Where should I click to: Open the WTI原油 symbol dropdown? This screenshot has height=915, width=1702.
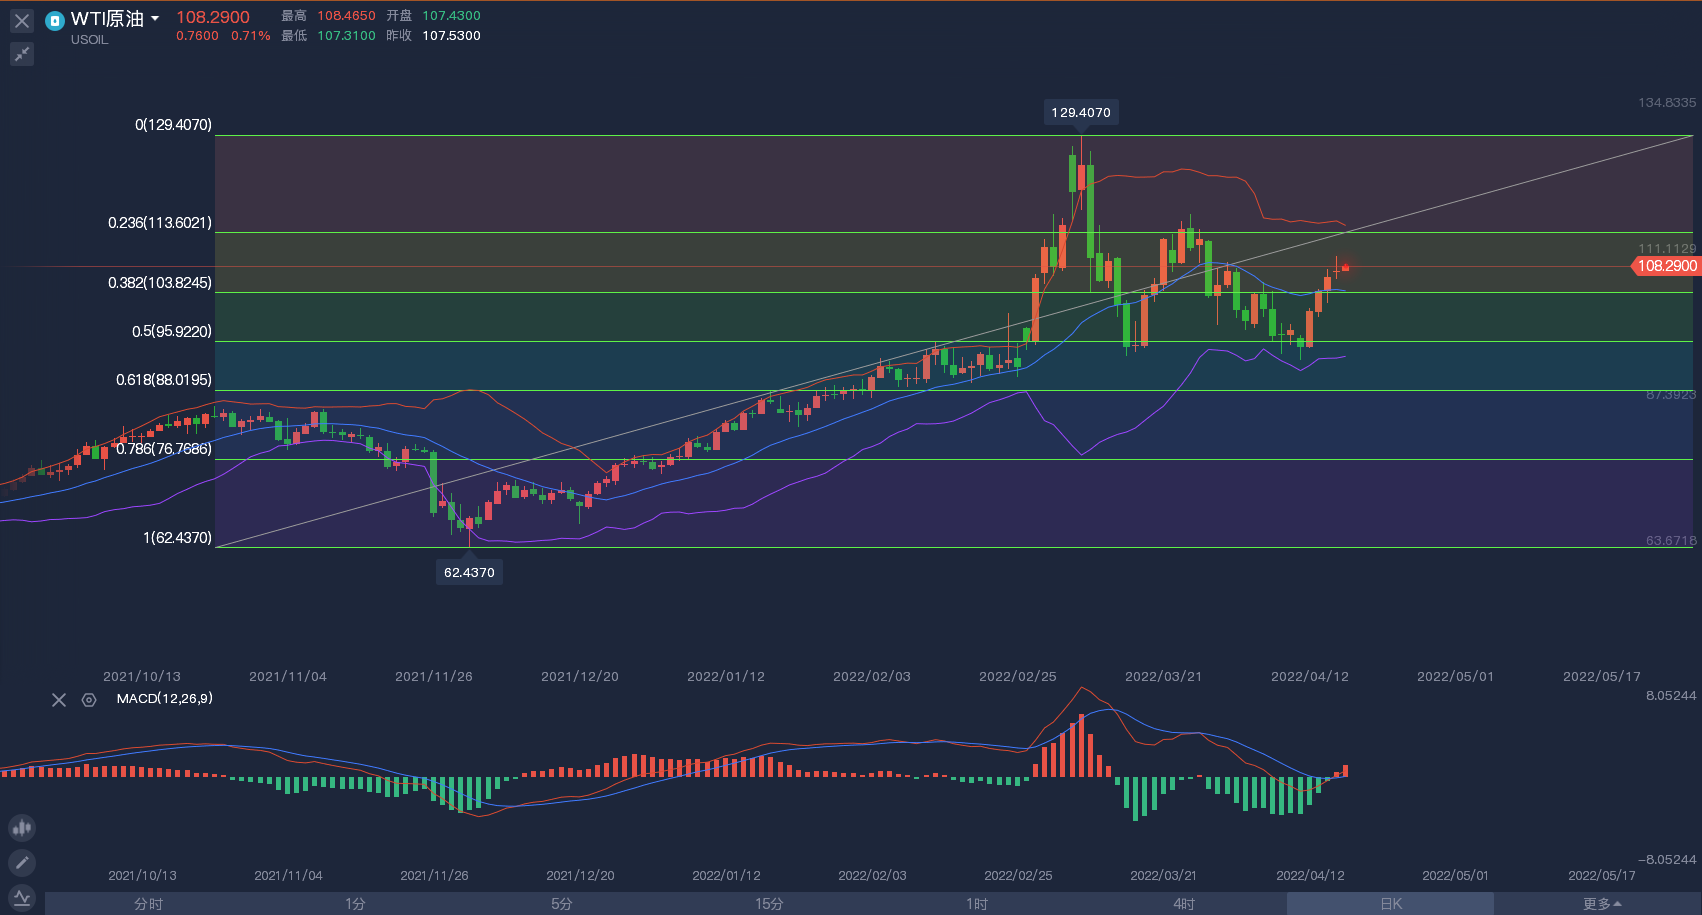click(x=155, y=19)
